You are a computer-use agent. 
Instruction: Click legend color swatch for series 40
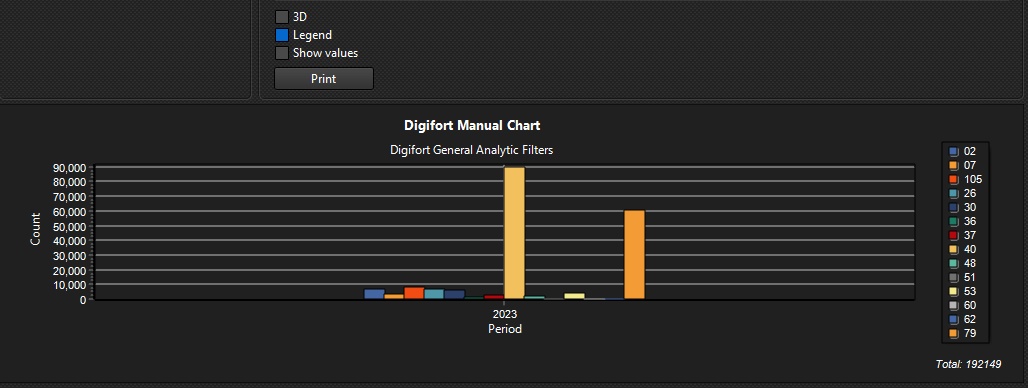[954, 250]
